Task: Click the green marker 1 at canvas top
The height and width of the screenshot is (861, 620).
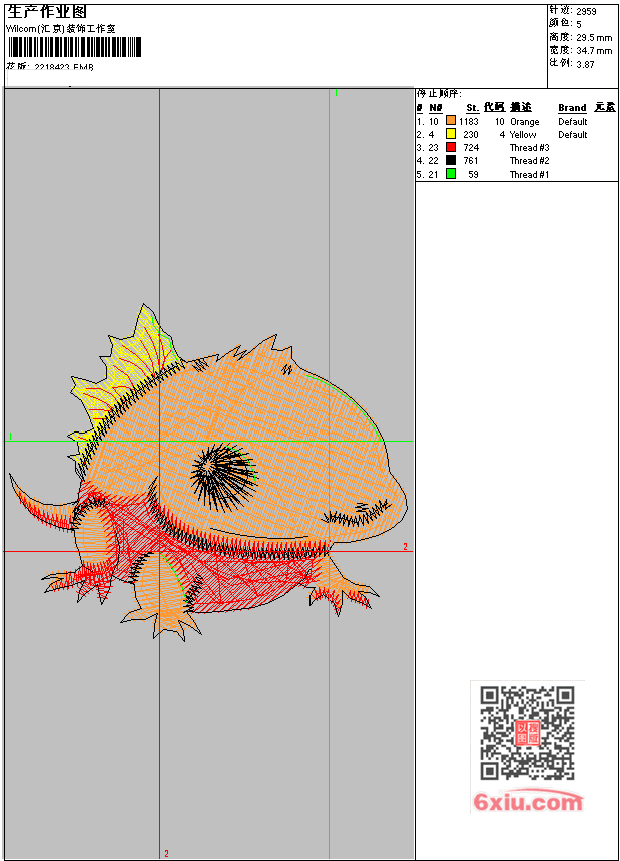Action: point(336,93)
